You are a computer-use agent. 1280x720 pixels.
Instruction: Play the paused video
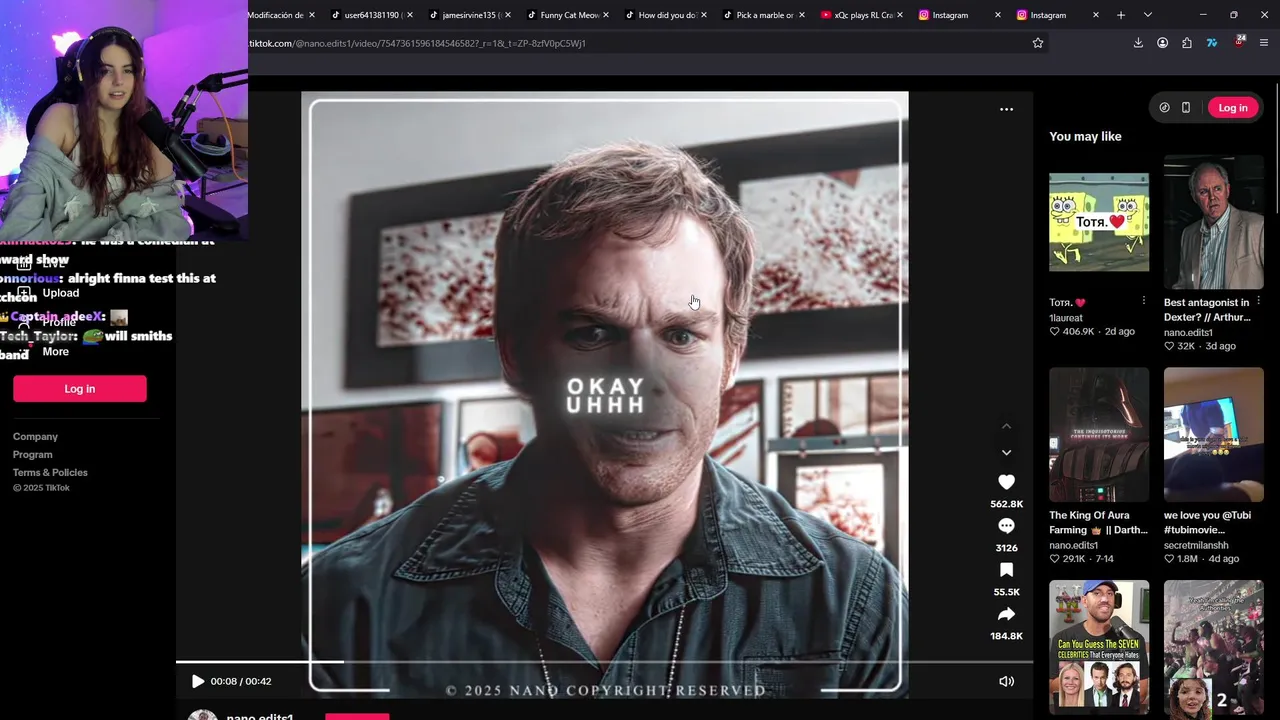197,681
